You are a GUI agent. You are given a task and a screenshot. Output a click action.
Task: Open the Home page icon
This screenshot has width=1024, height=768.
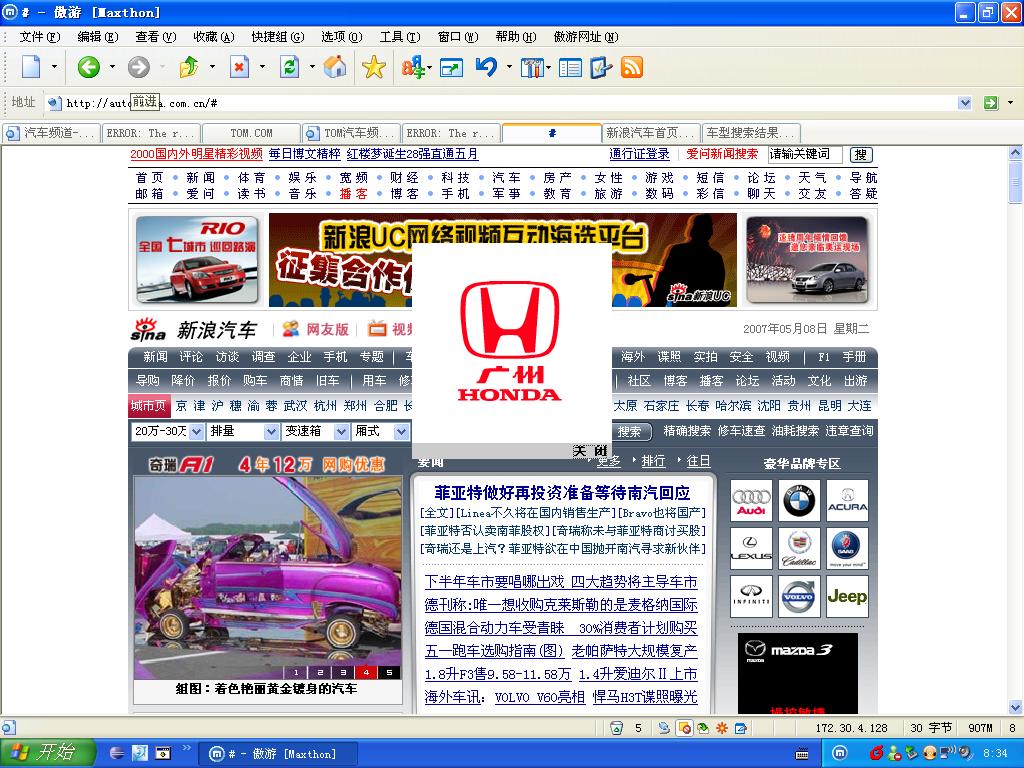click(x=335, y=67)
